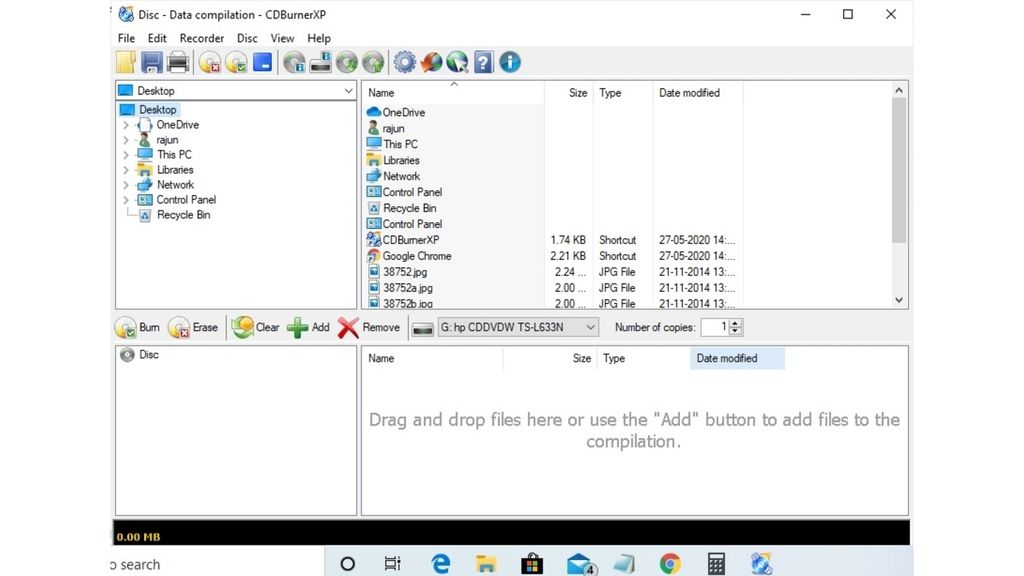The height and width of the screenshot is (576, 1024).
Task: Open the Disc menu
Action: pyautogui.click(x=247, y=38)
